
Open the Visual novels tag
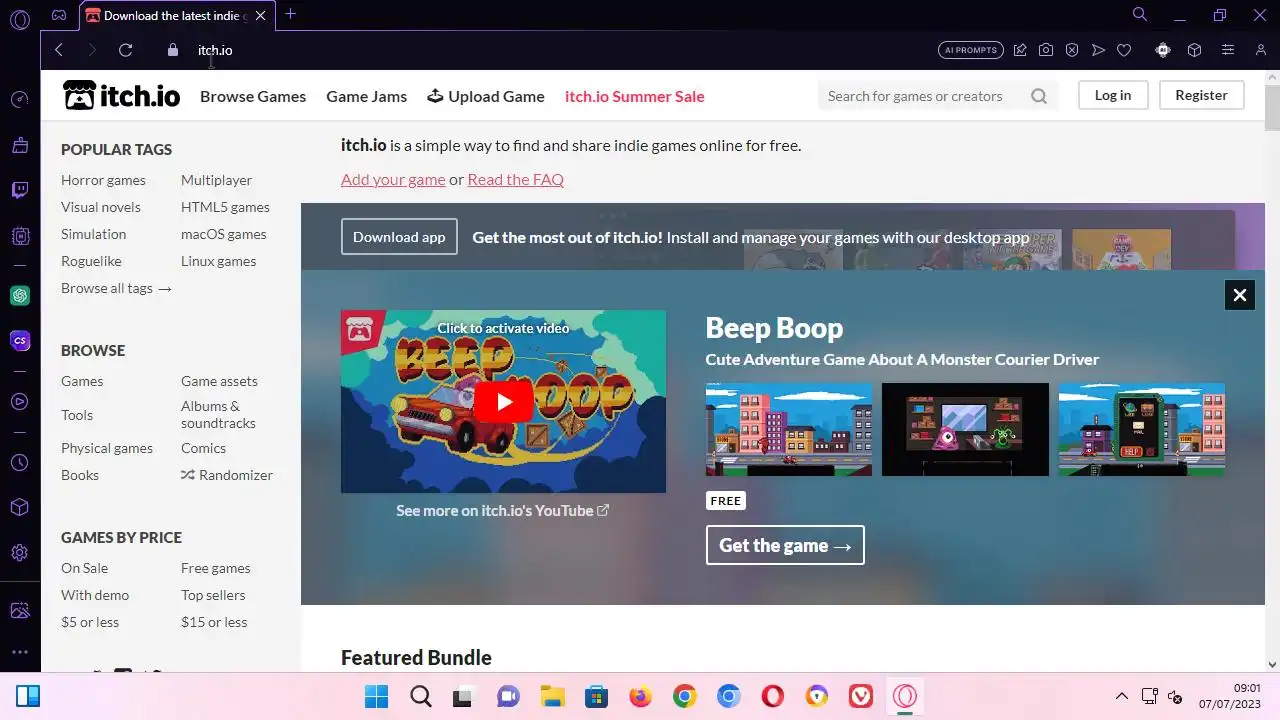click(101, 207)
